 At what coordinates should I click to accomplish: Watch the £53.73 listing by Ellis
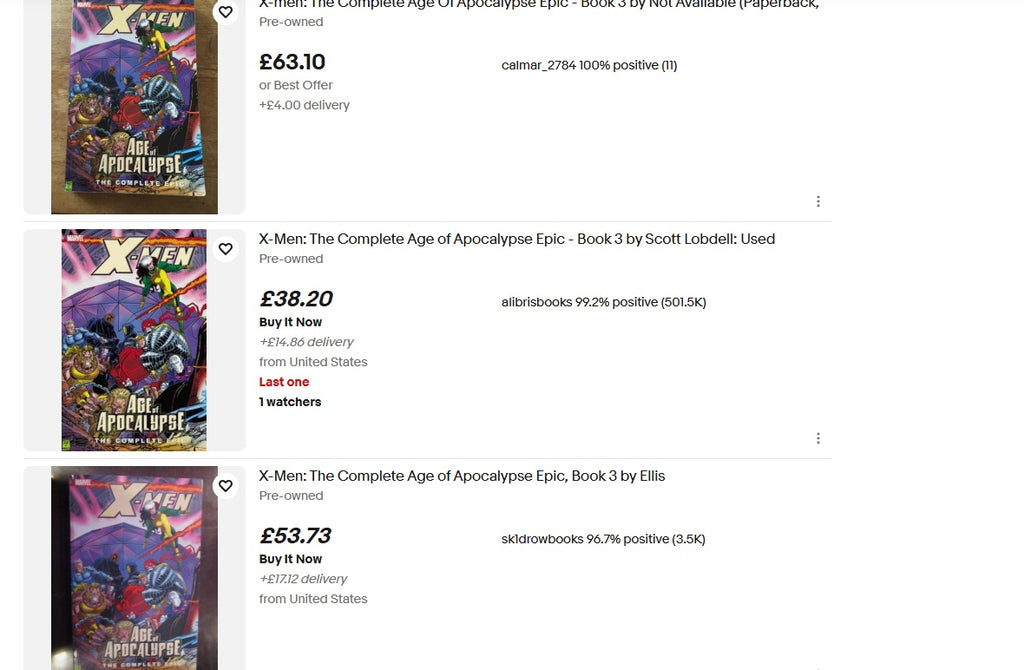226,486
